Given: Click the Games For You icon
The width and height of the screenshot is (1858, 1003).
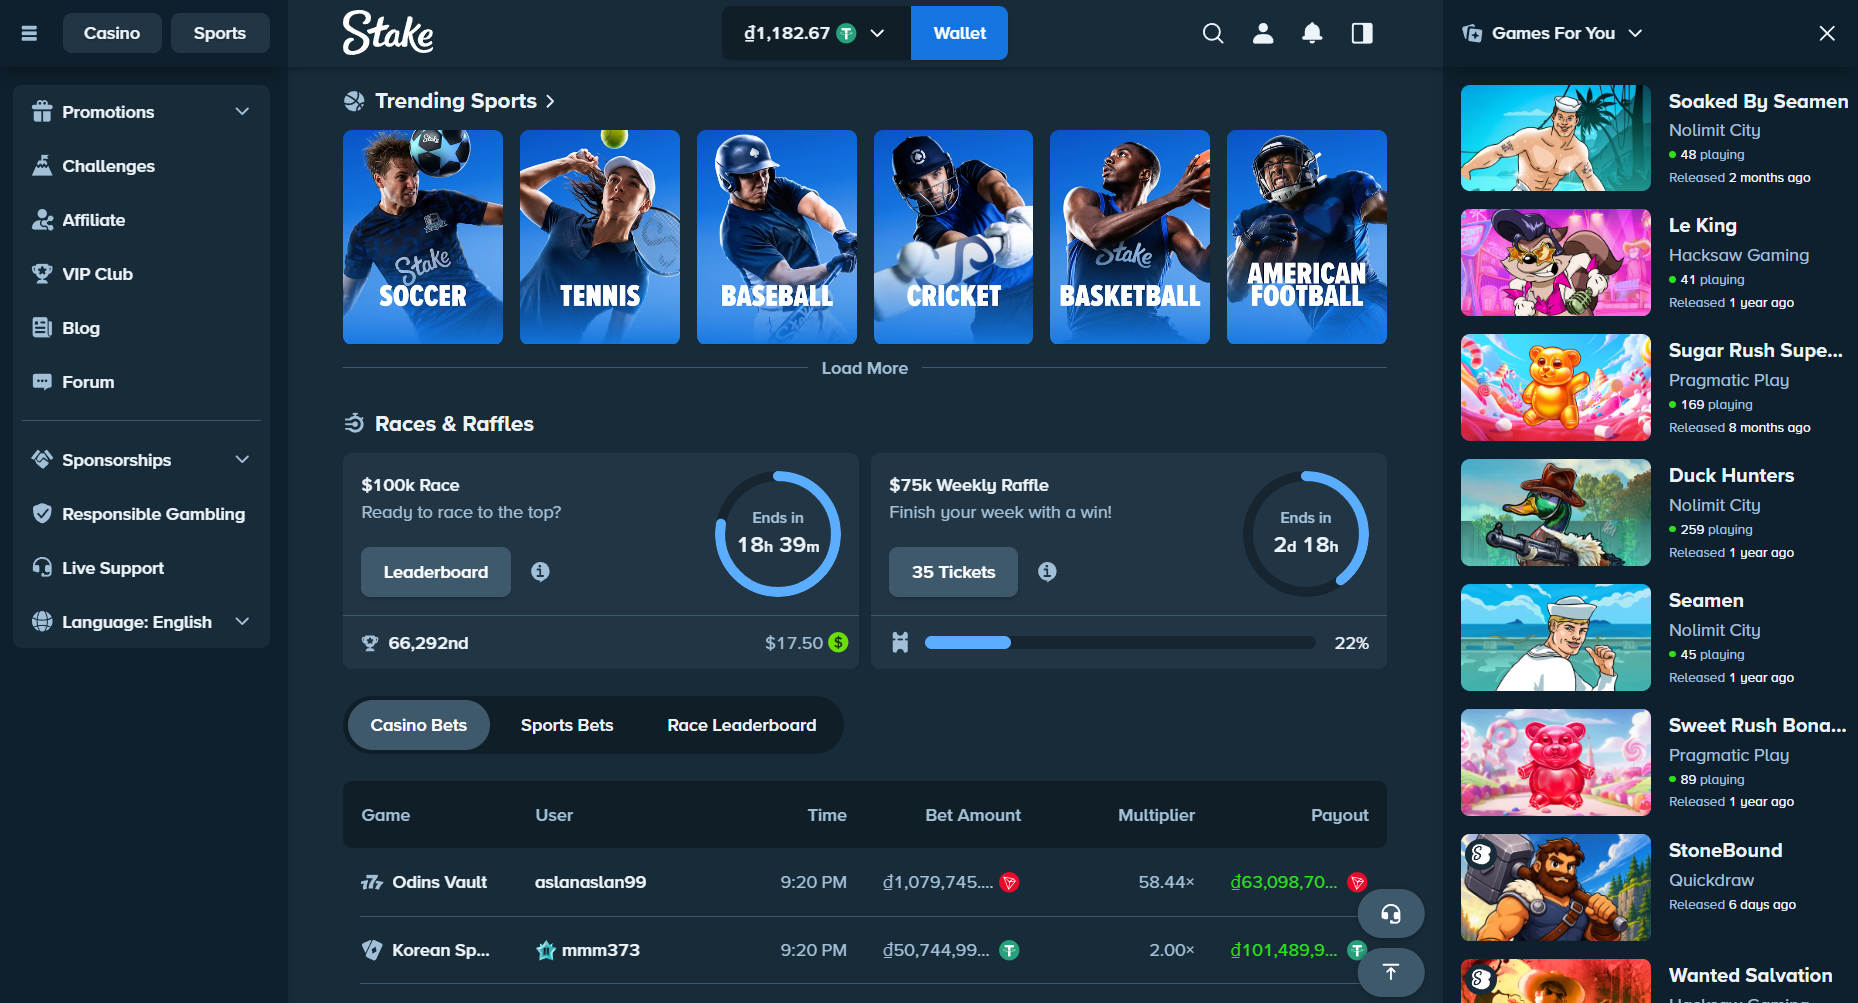Looking at the screenshot, I should tap(1472, 33).
